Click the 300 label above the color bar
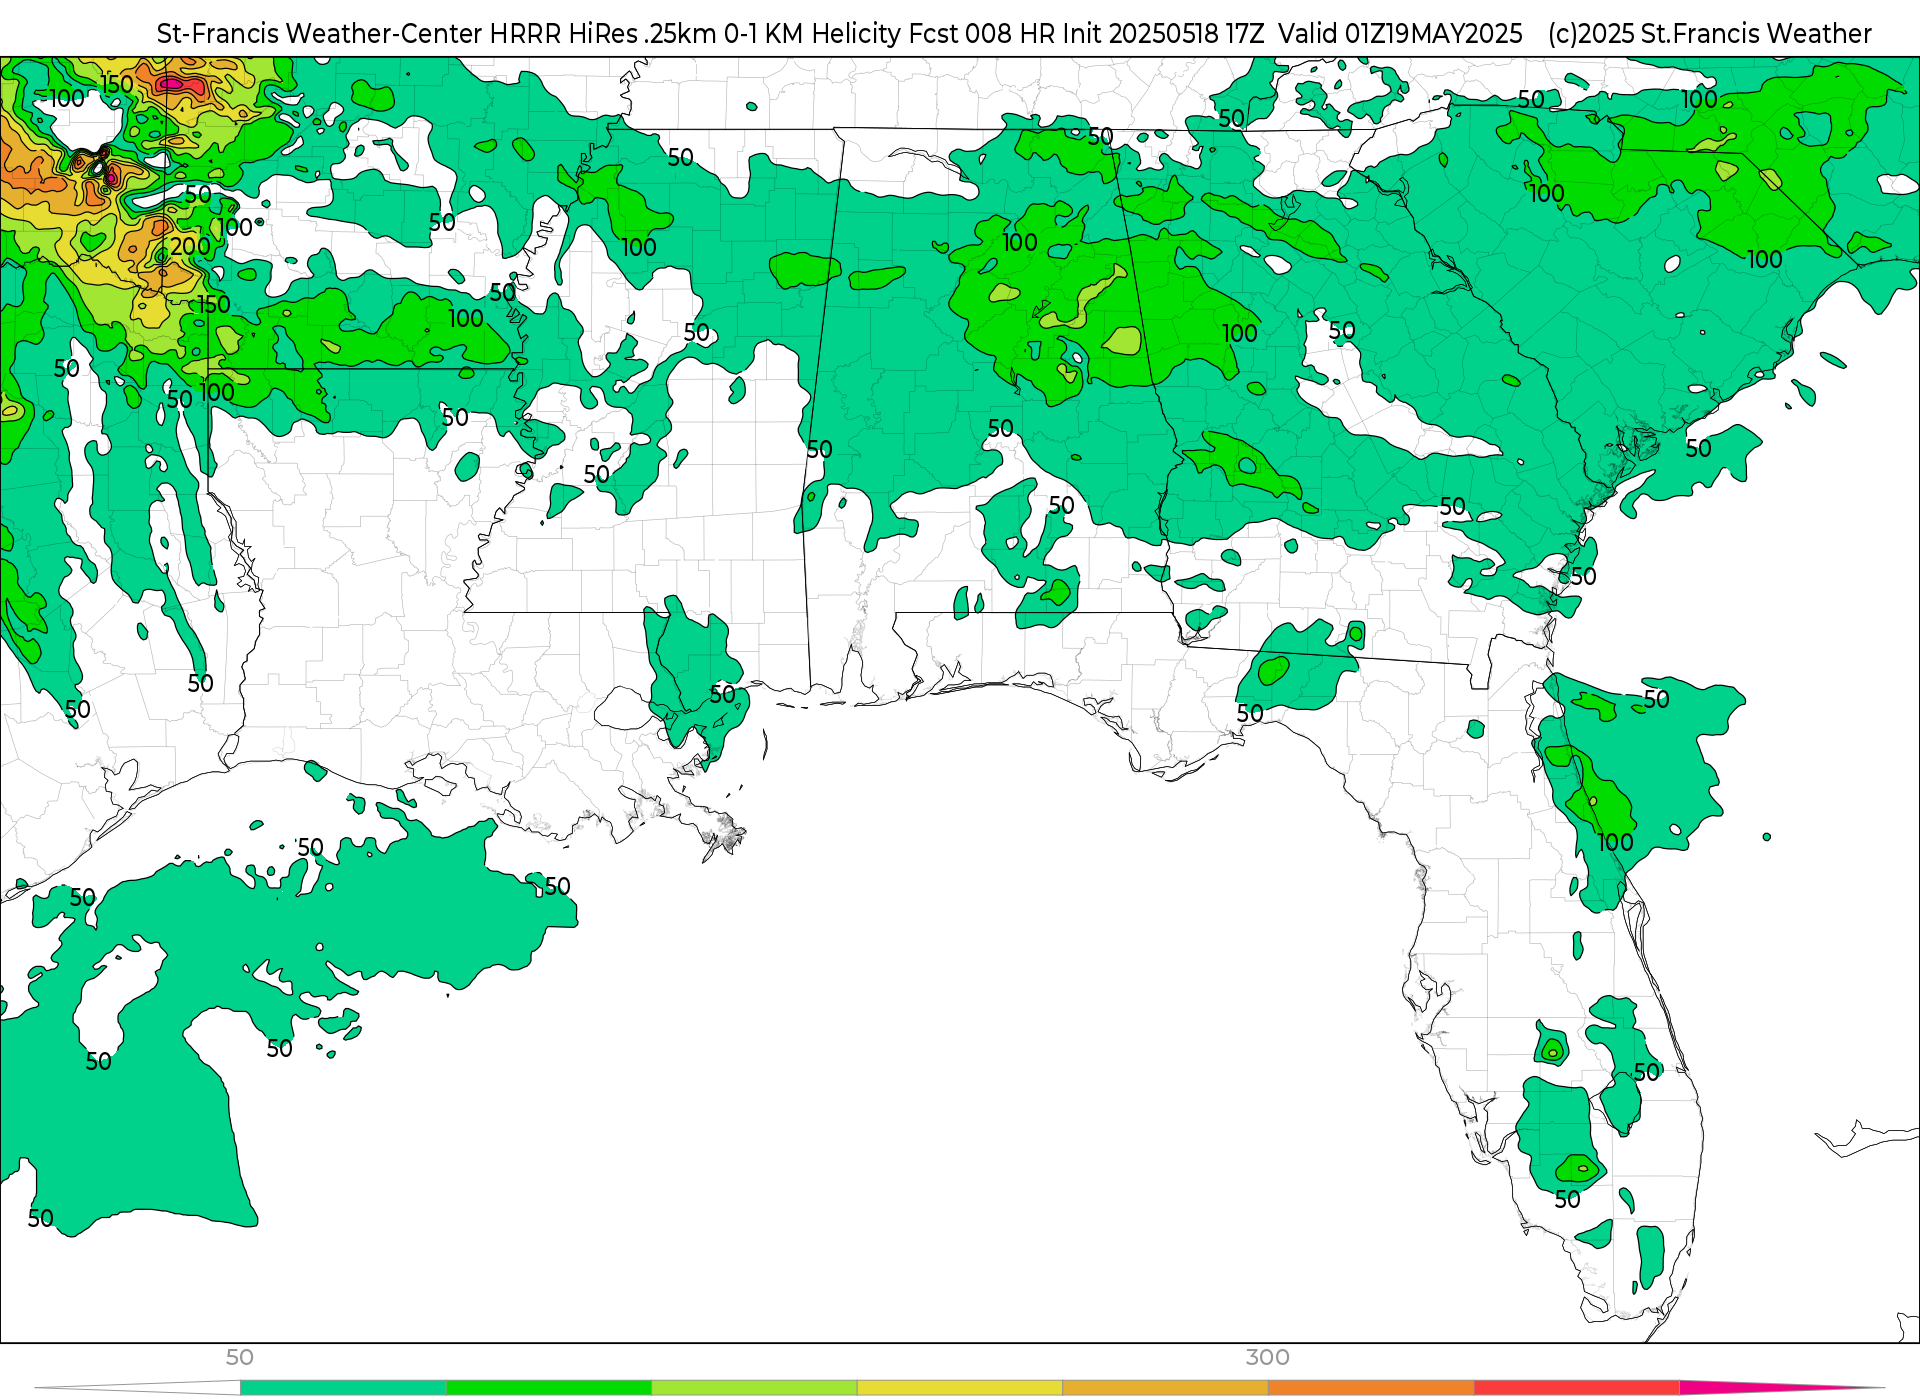Viewport: 1920px width, 1400px height. coord(1267,1357)
